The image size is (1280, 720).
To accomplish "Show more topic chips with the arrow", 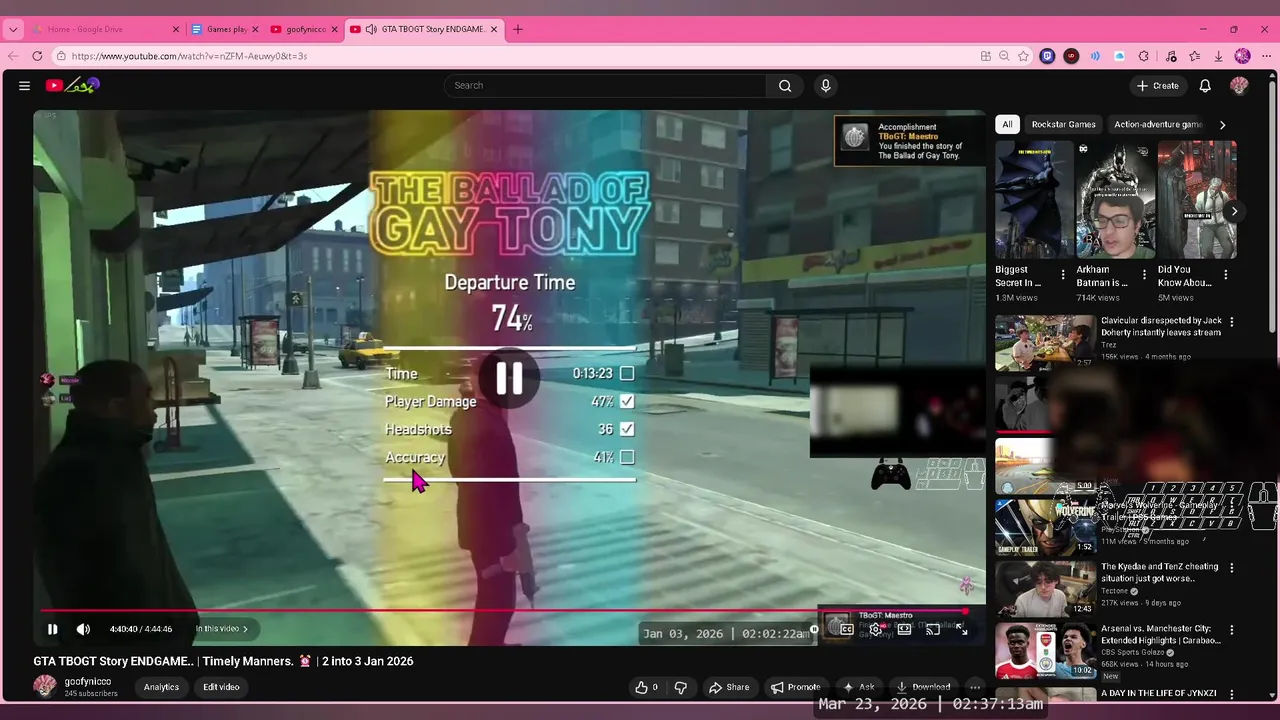I will coord(1222,125).
